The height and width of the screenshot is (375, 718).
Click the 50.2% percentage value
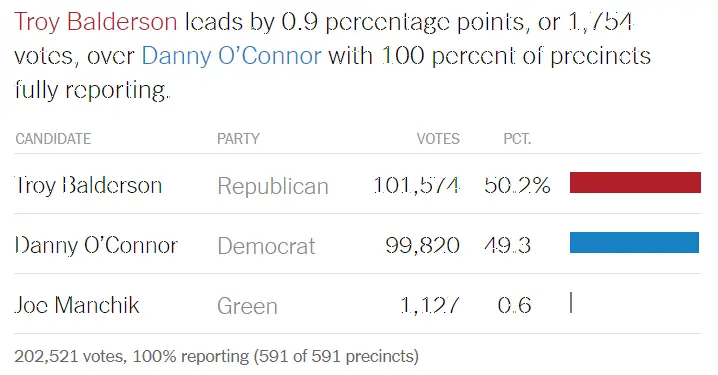point(517,185)
